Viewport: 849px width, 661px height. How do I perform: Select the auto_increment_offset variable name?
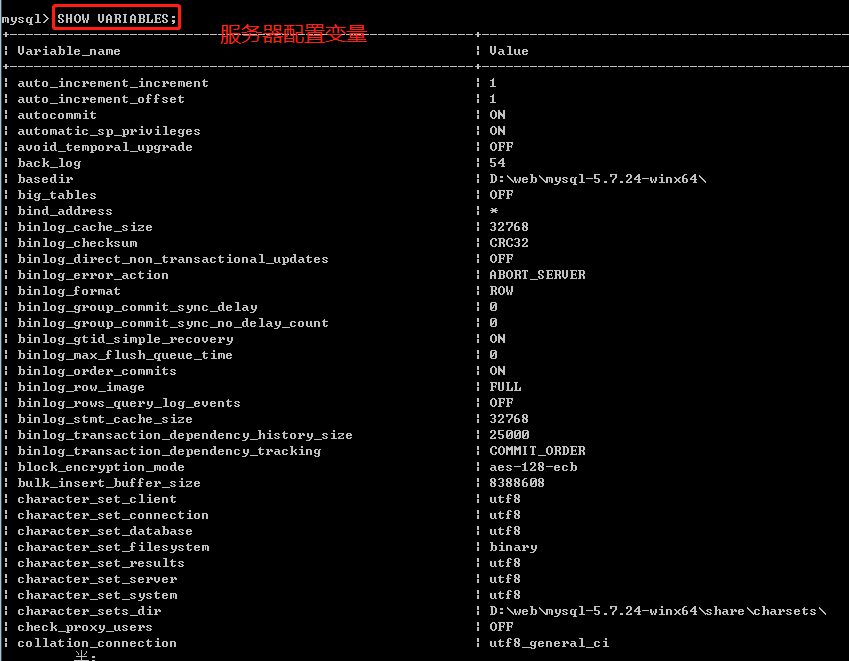[x=101, y=99]
